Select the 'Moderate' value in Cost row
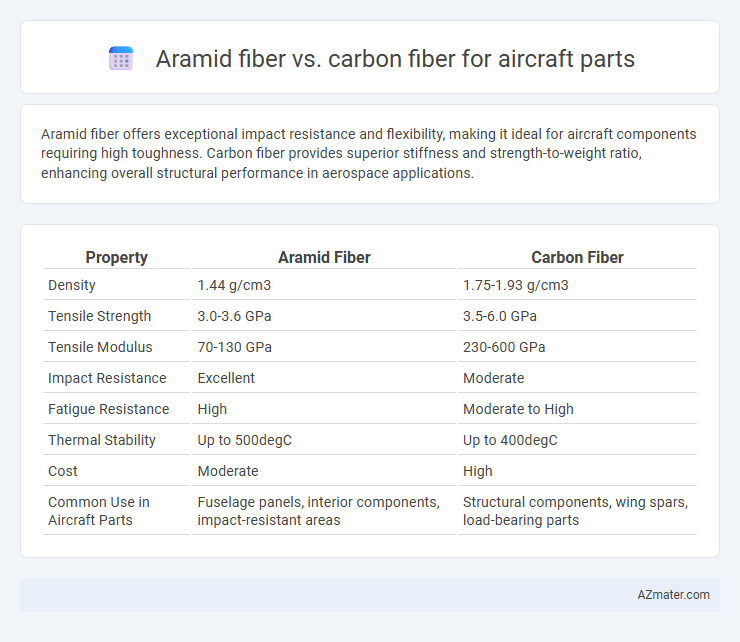The width and height of the screenshot is (740, 642). click(228, 471)
